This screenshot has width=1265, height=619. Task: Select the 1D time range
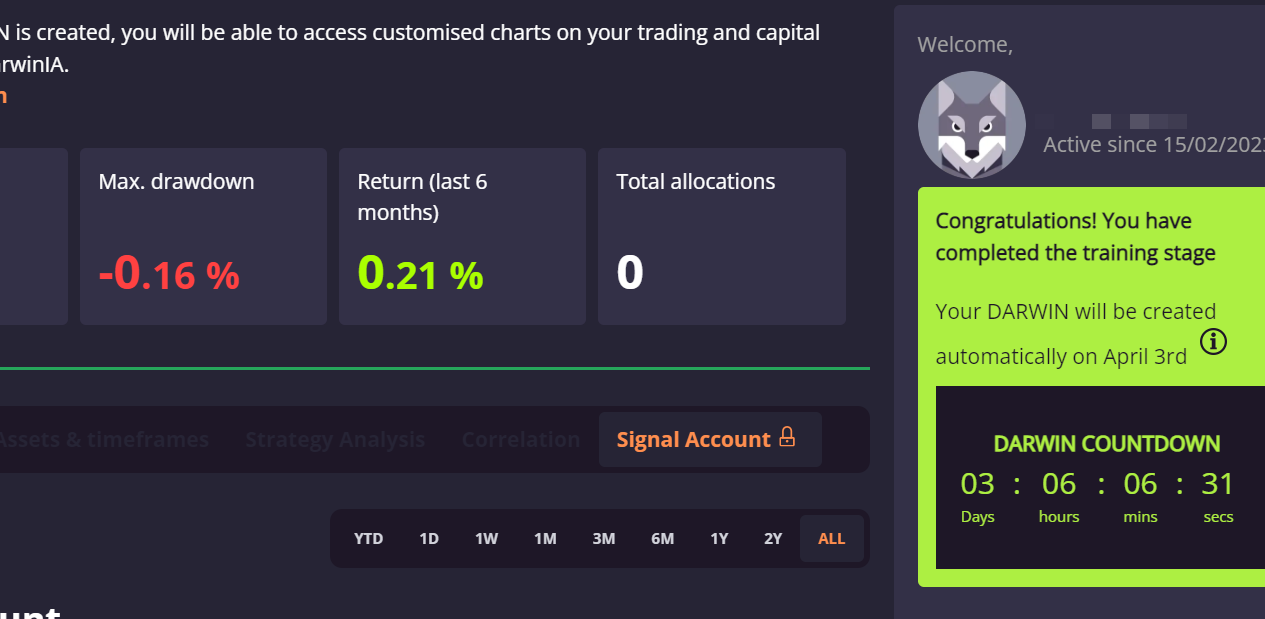pyautogui.click(x=429, y=538)
